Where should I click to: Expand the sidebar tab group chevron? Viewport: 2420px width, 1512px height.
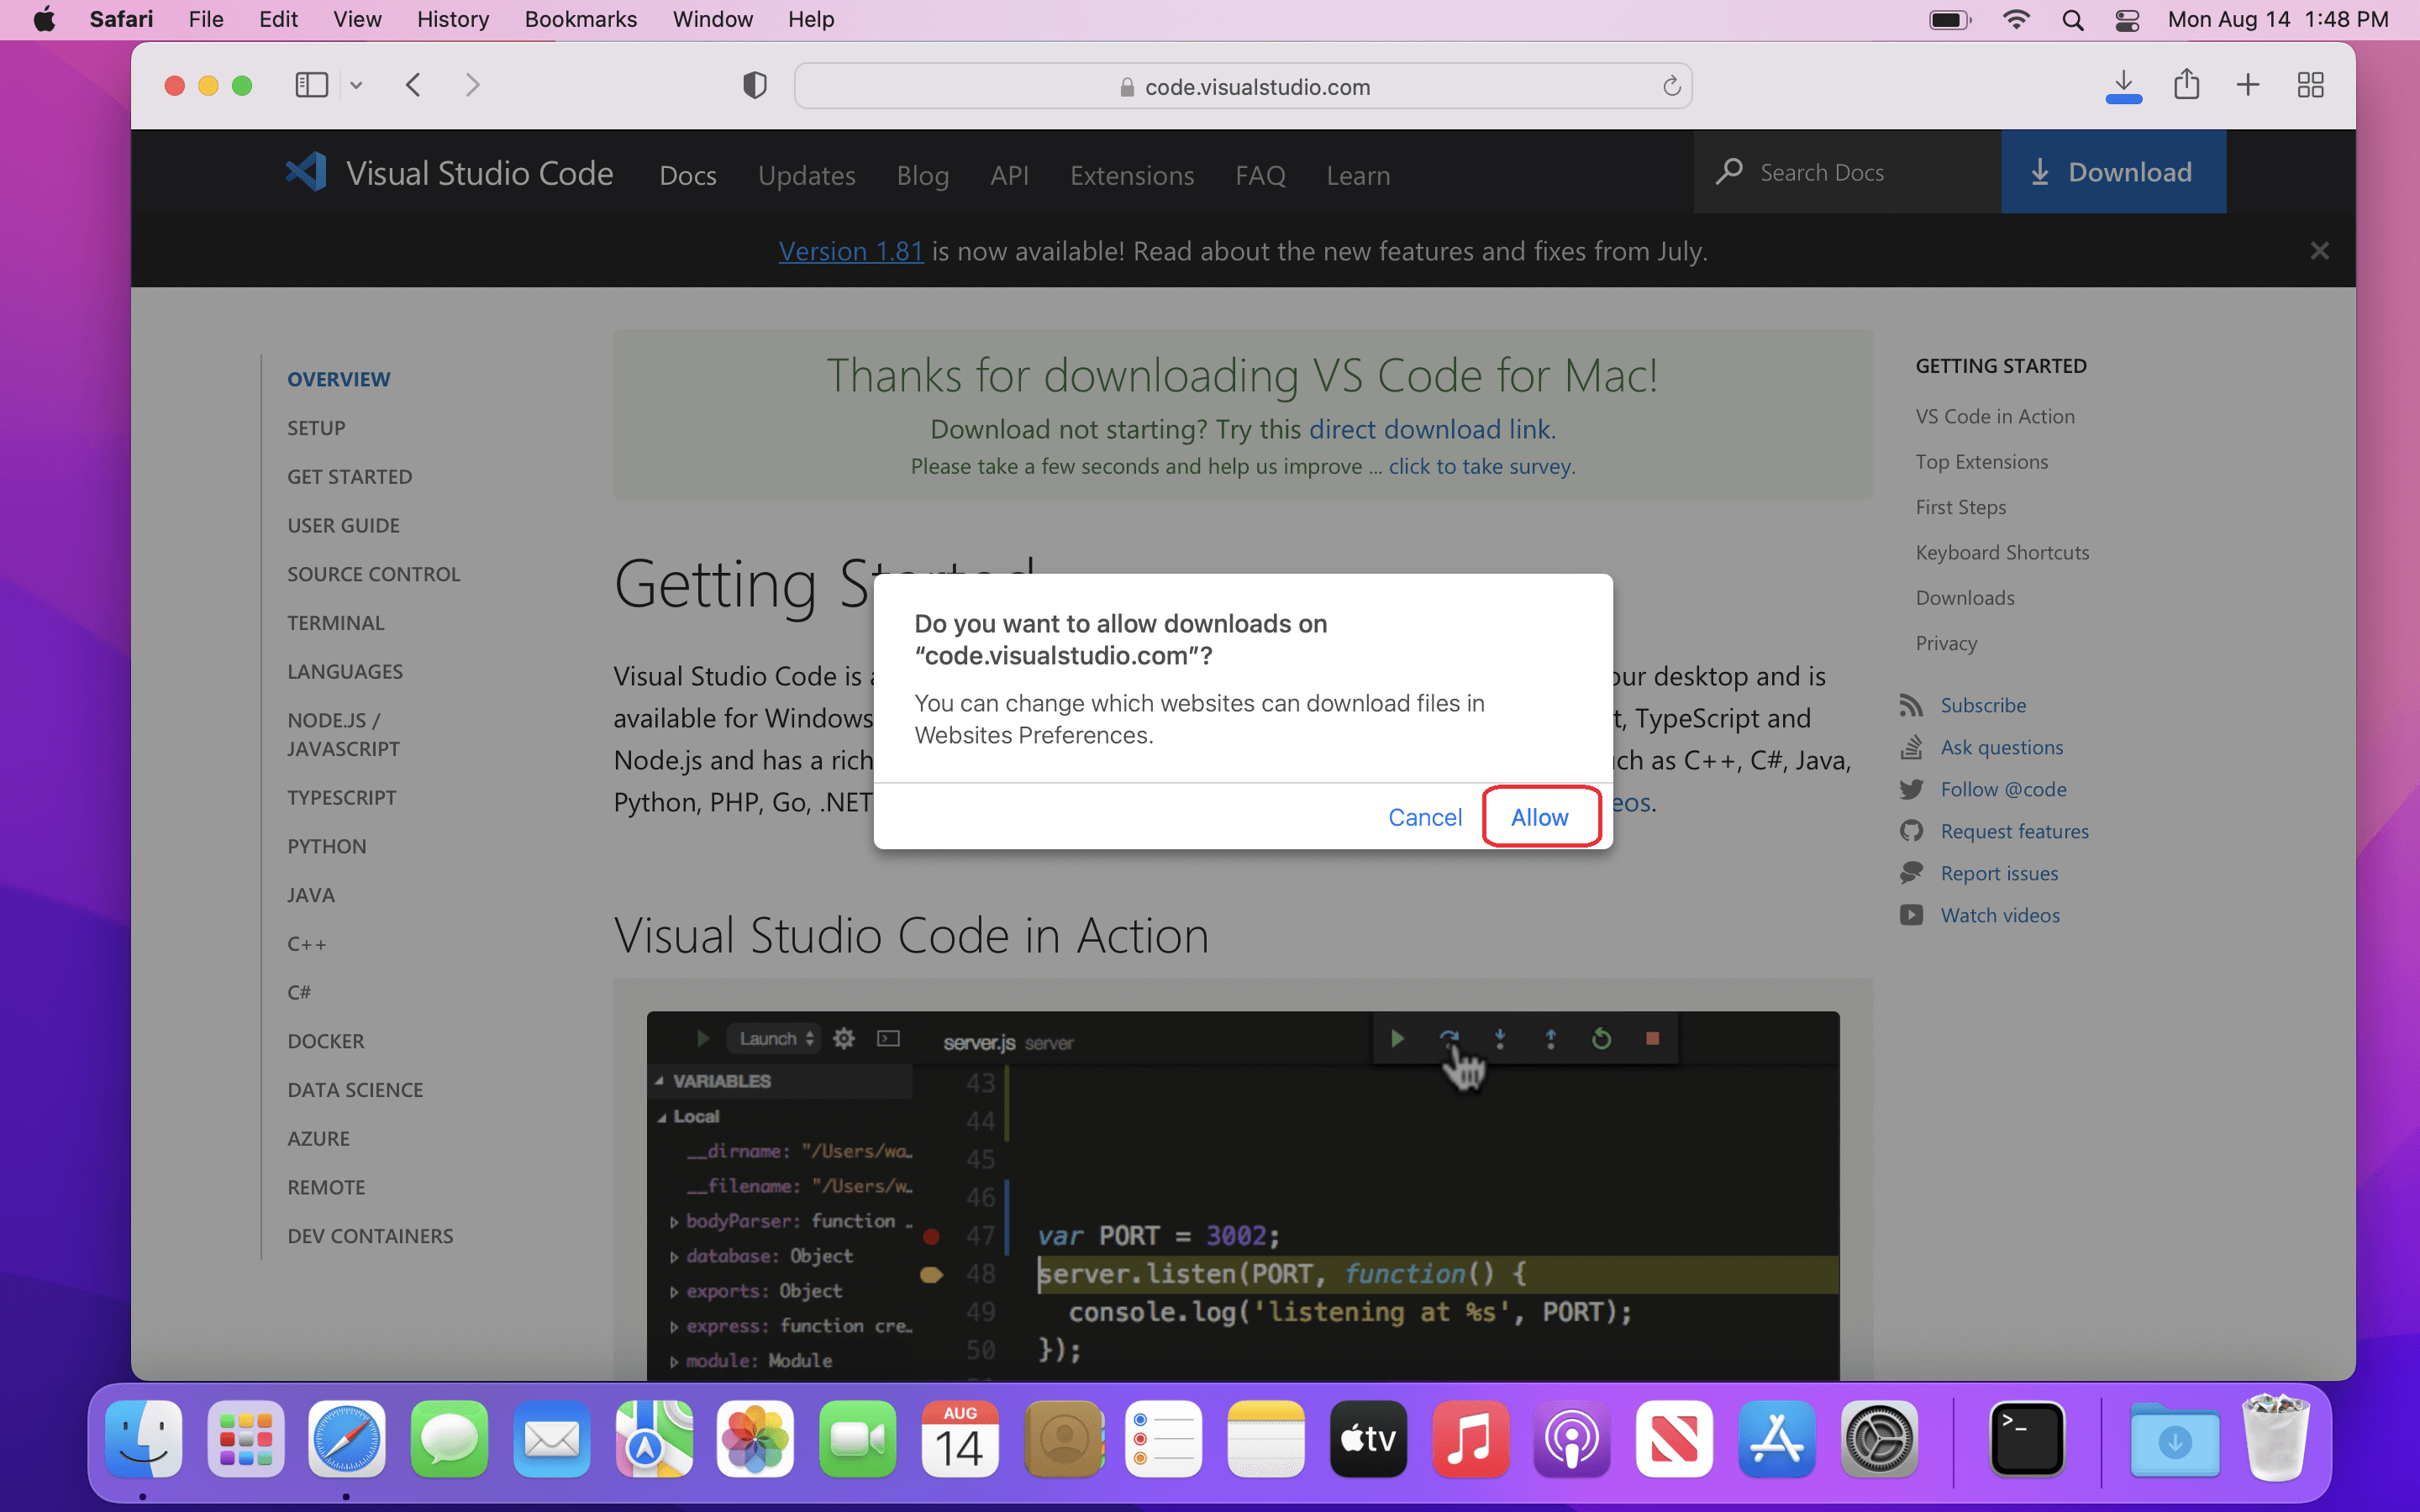tap(356, 86)
